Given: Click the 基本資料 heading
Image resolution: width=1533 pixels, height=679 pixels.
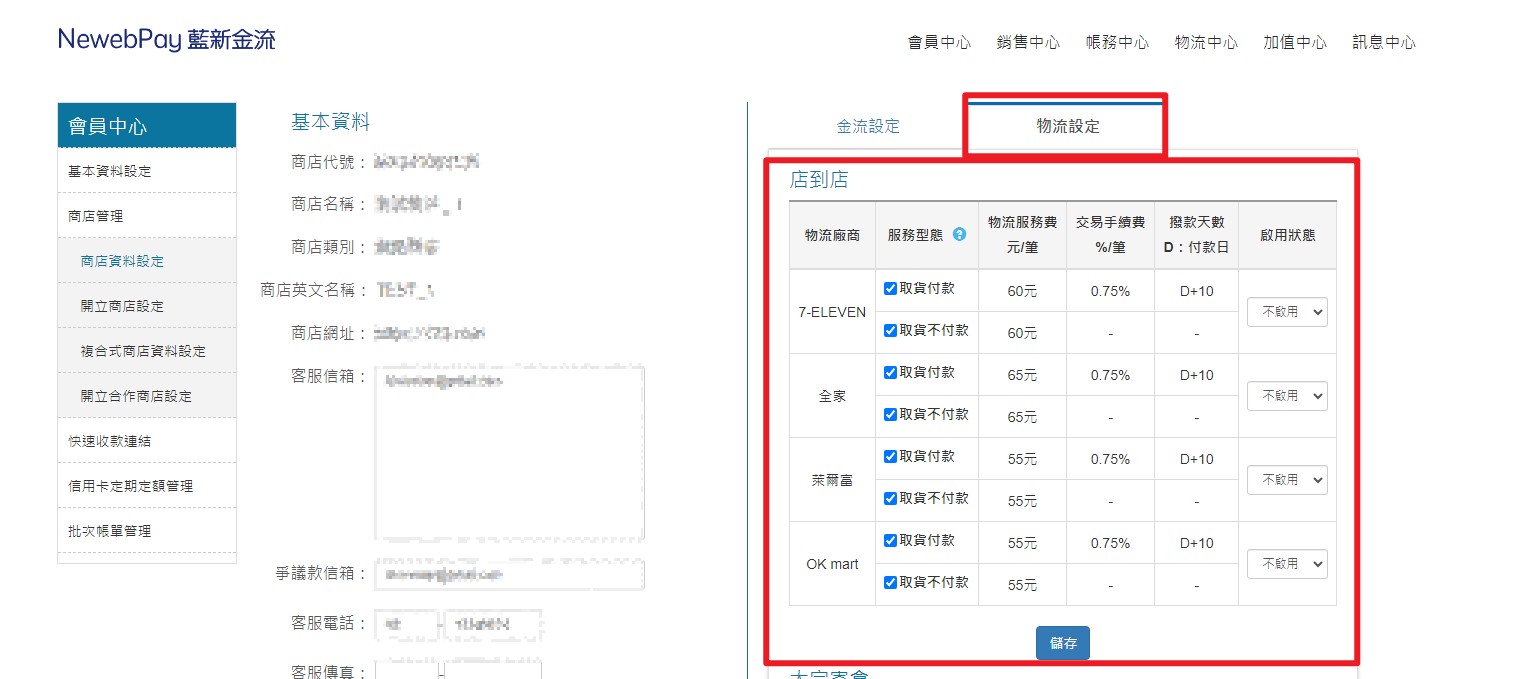Looking at the screenshot, I should click(330, 122).
